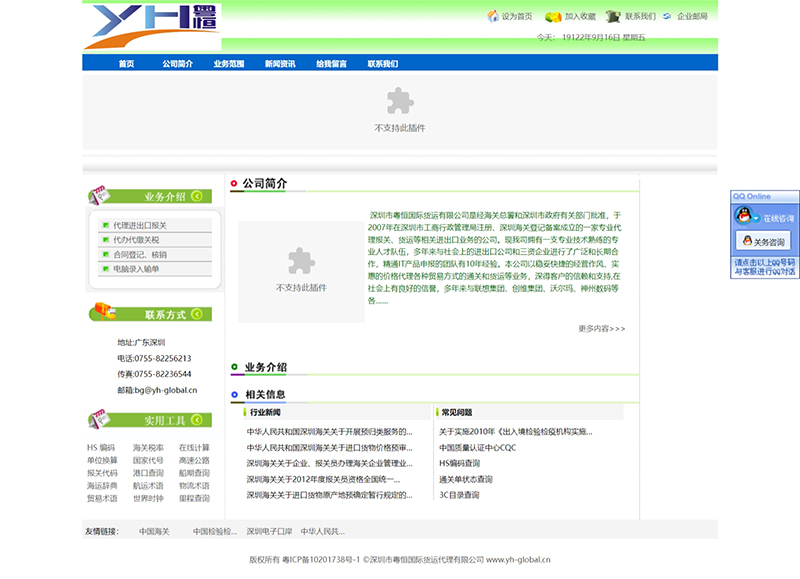
Task: Click the yellow 加入收藏 bookmark icon
Action: click(x=552, y=16)
